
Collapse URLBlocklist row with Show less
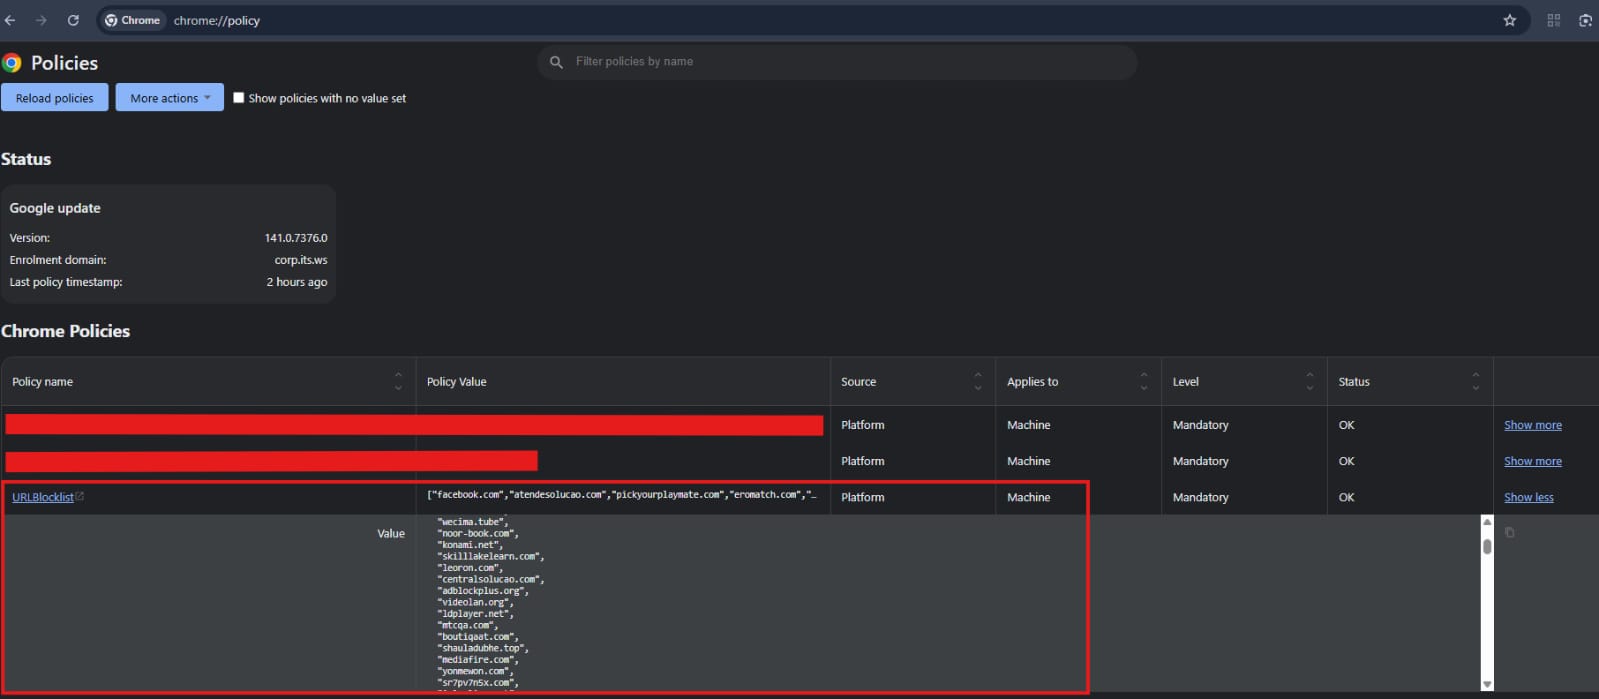1529,497
